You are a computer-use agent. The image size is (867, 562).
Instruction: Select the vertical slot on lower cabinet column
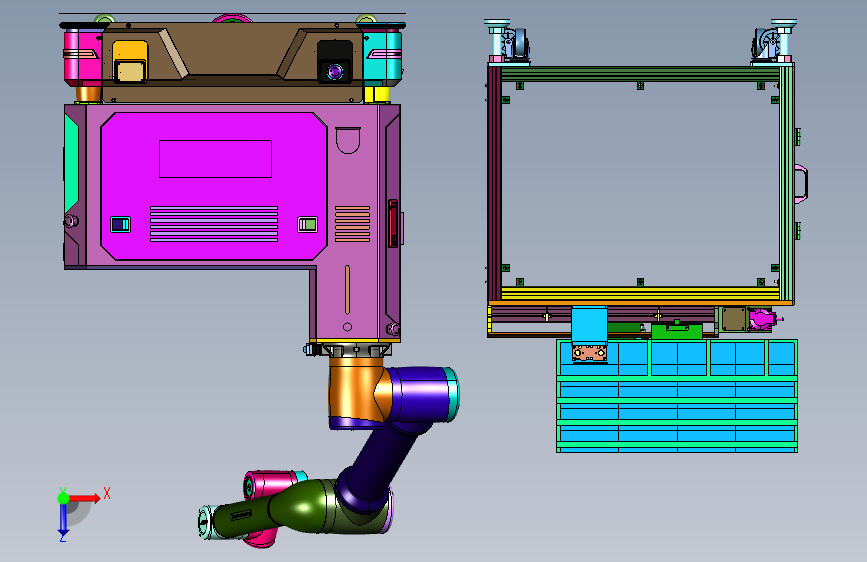tap(347, 290)
